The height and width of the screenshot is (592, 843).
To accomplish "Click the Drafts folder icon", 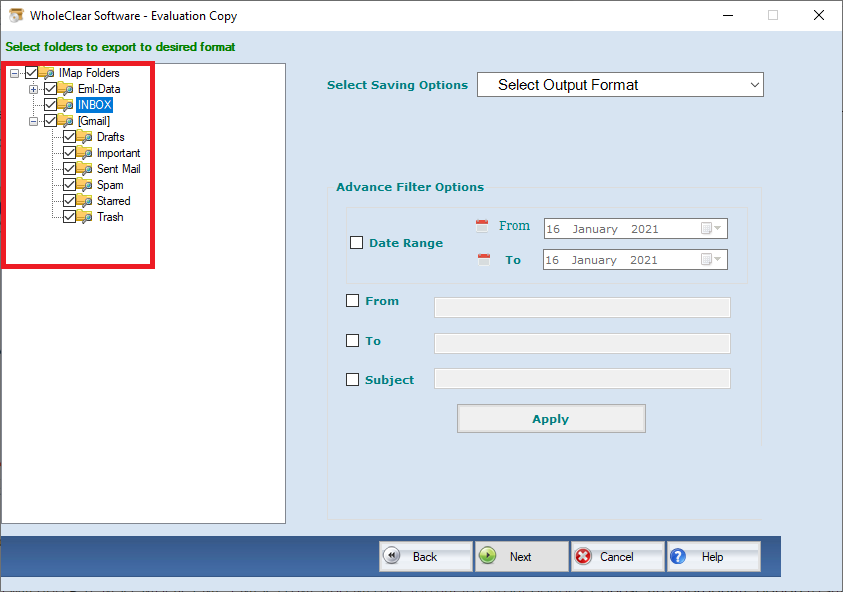I will pyautogui.click(x=84, y=137).
